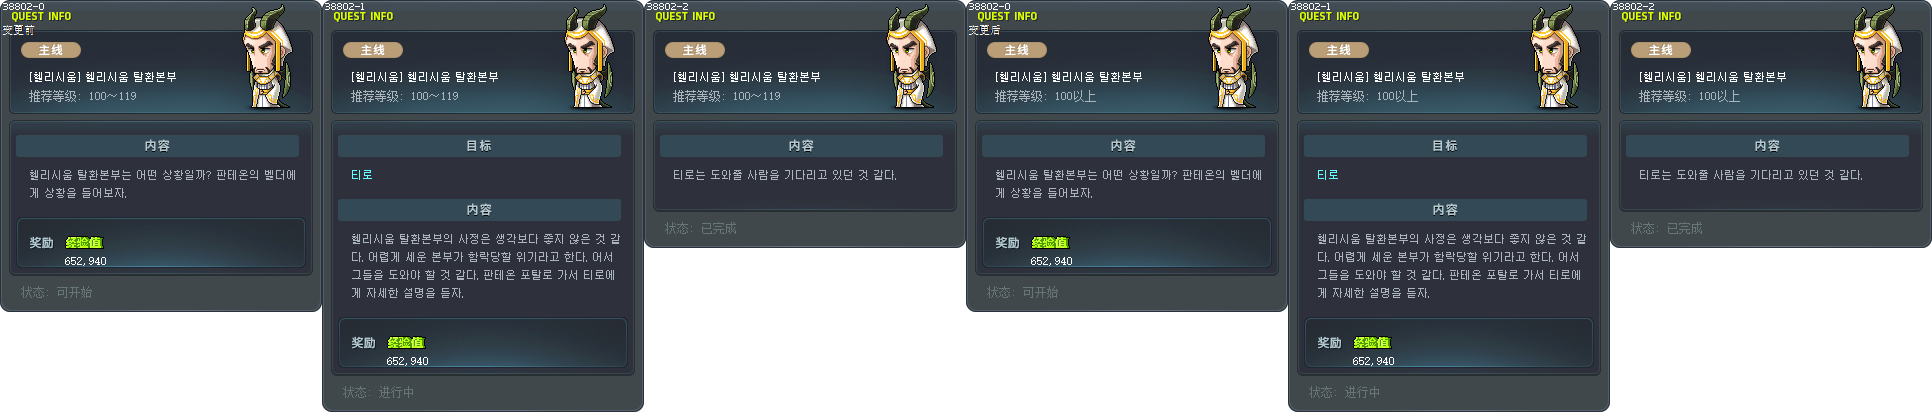Click 内容 header in 100~119 已完成 panel

801,146
